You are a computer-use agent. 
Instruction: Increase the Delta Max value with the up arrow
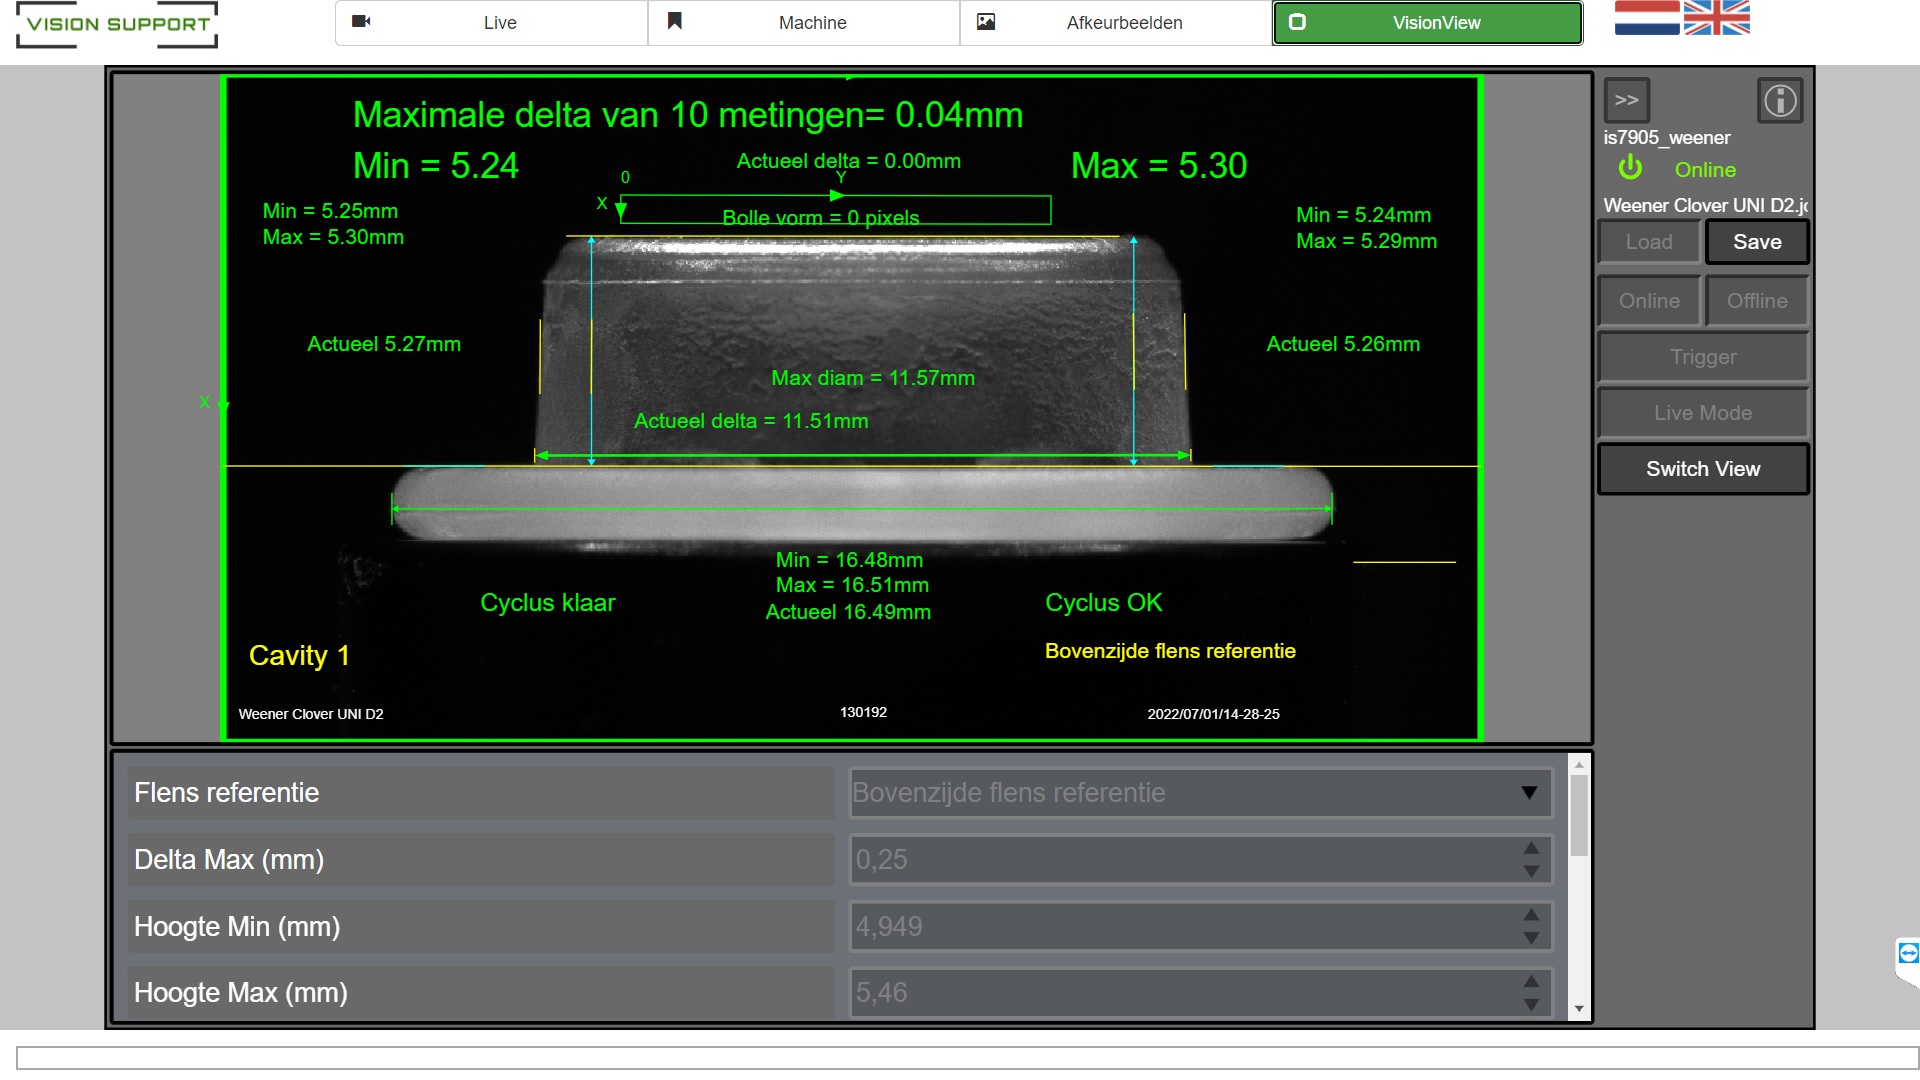1531,848
